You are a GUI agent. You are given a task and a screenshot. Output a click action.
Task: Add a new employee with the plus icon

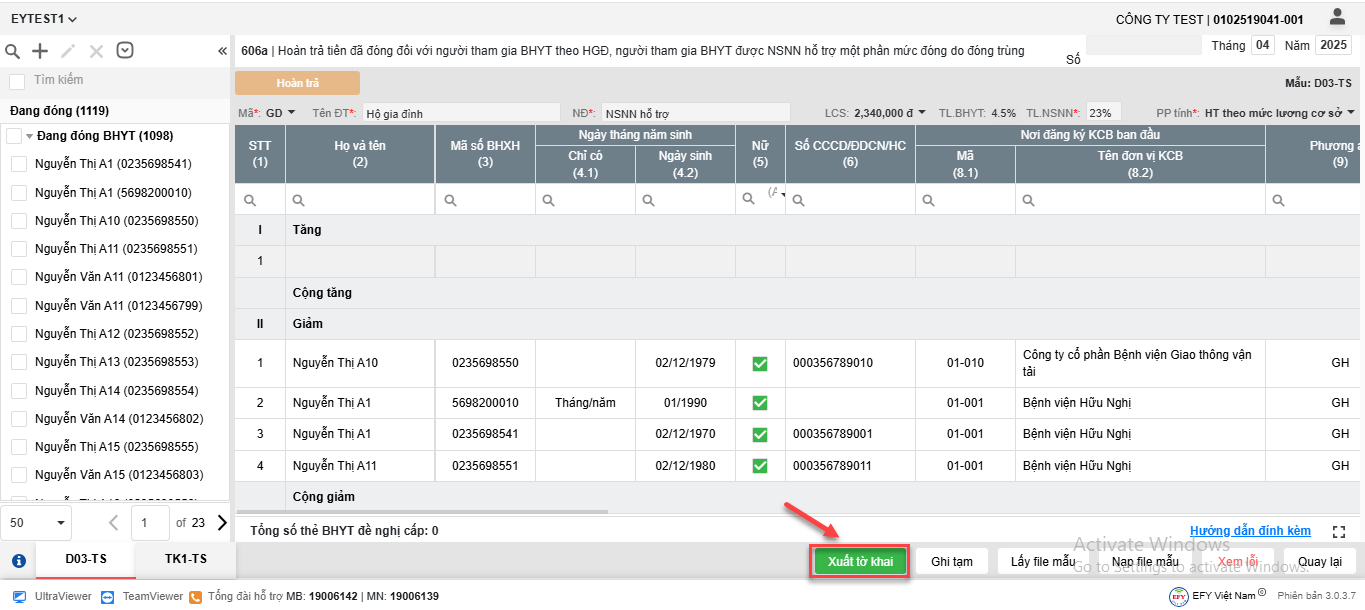tap(40, 51)
